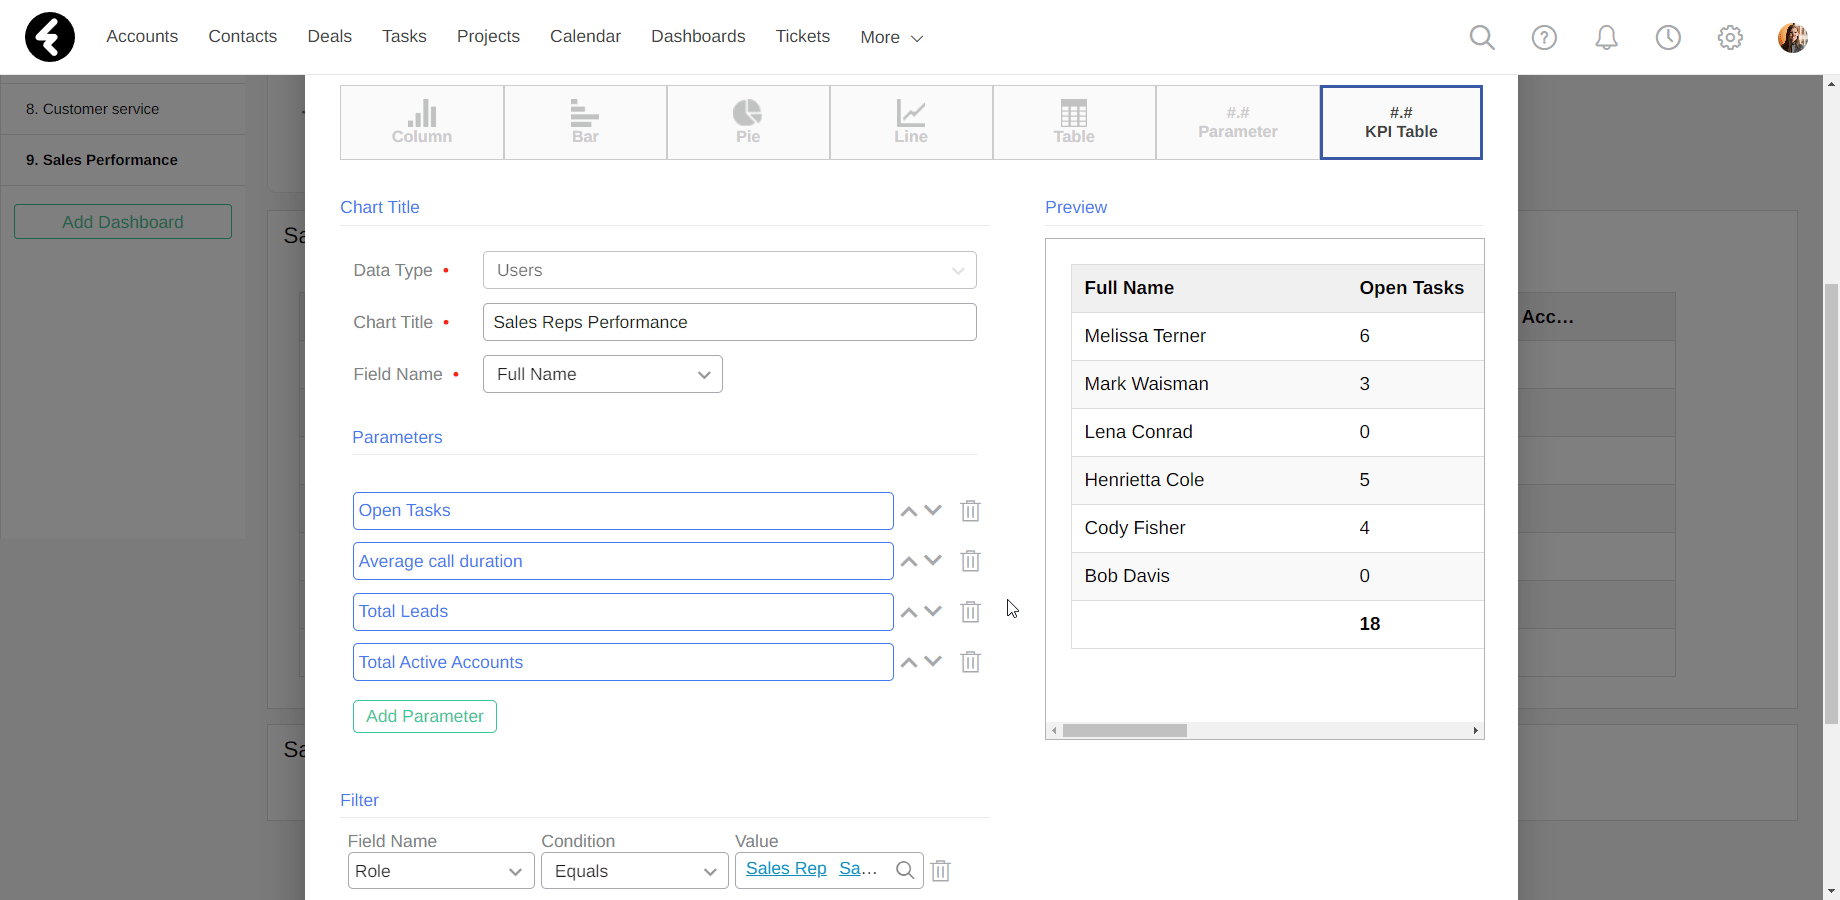The width and height of the screenshot is (1840, 900).
Task: Go to Tasks in top navigation
Action: pos(404,36)
